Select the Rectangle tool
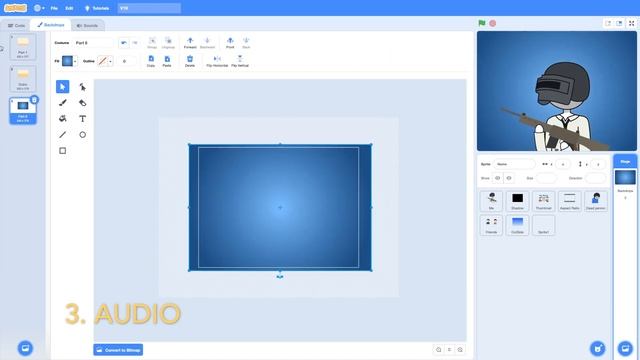This screenshot has height=360, width=640. 62,151
